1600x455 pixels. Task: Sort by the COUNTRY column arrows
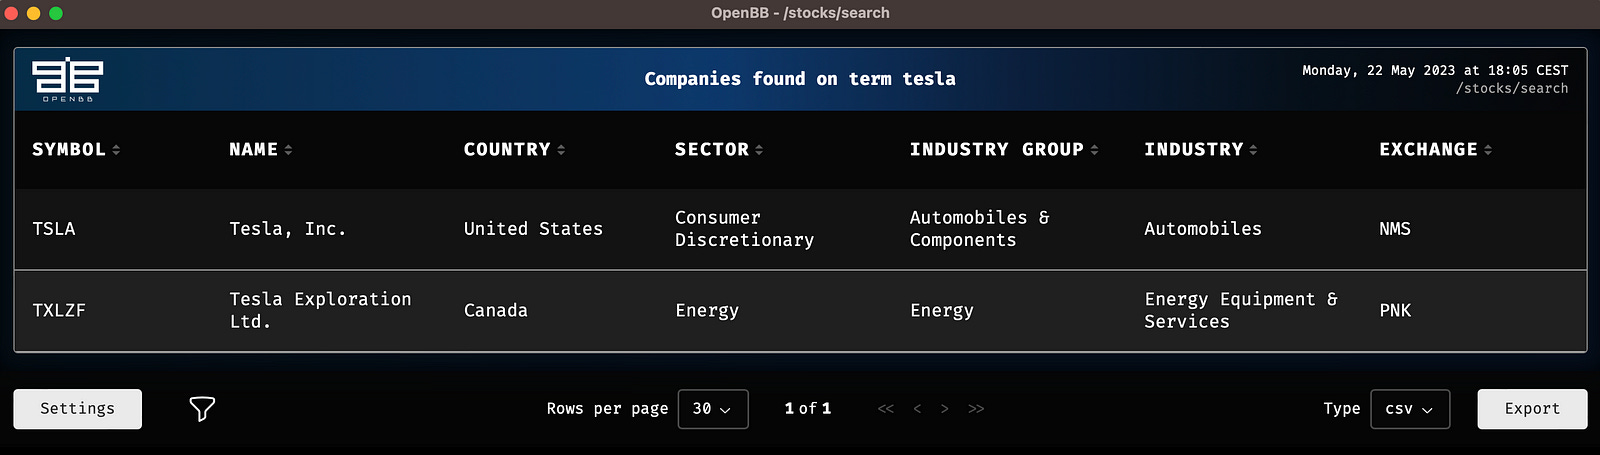561,150
